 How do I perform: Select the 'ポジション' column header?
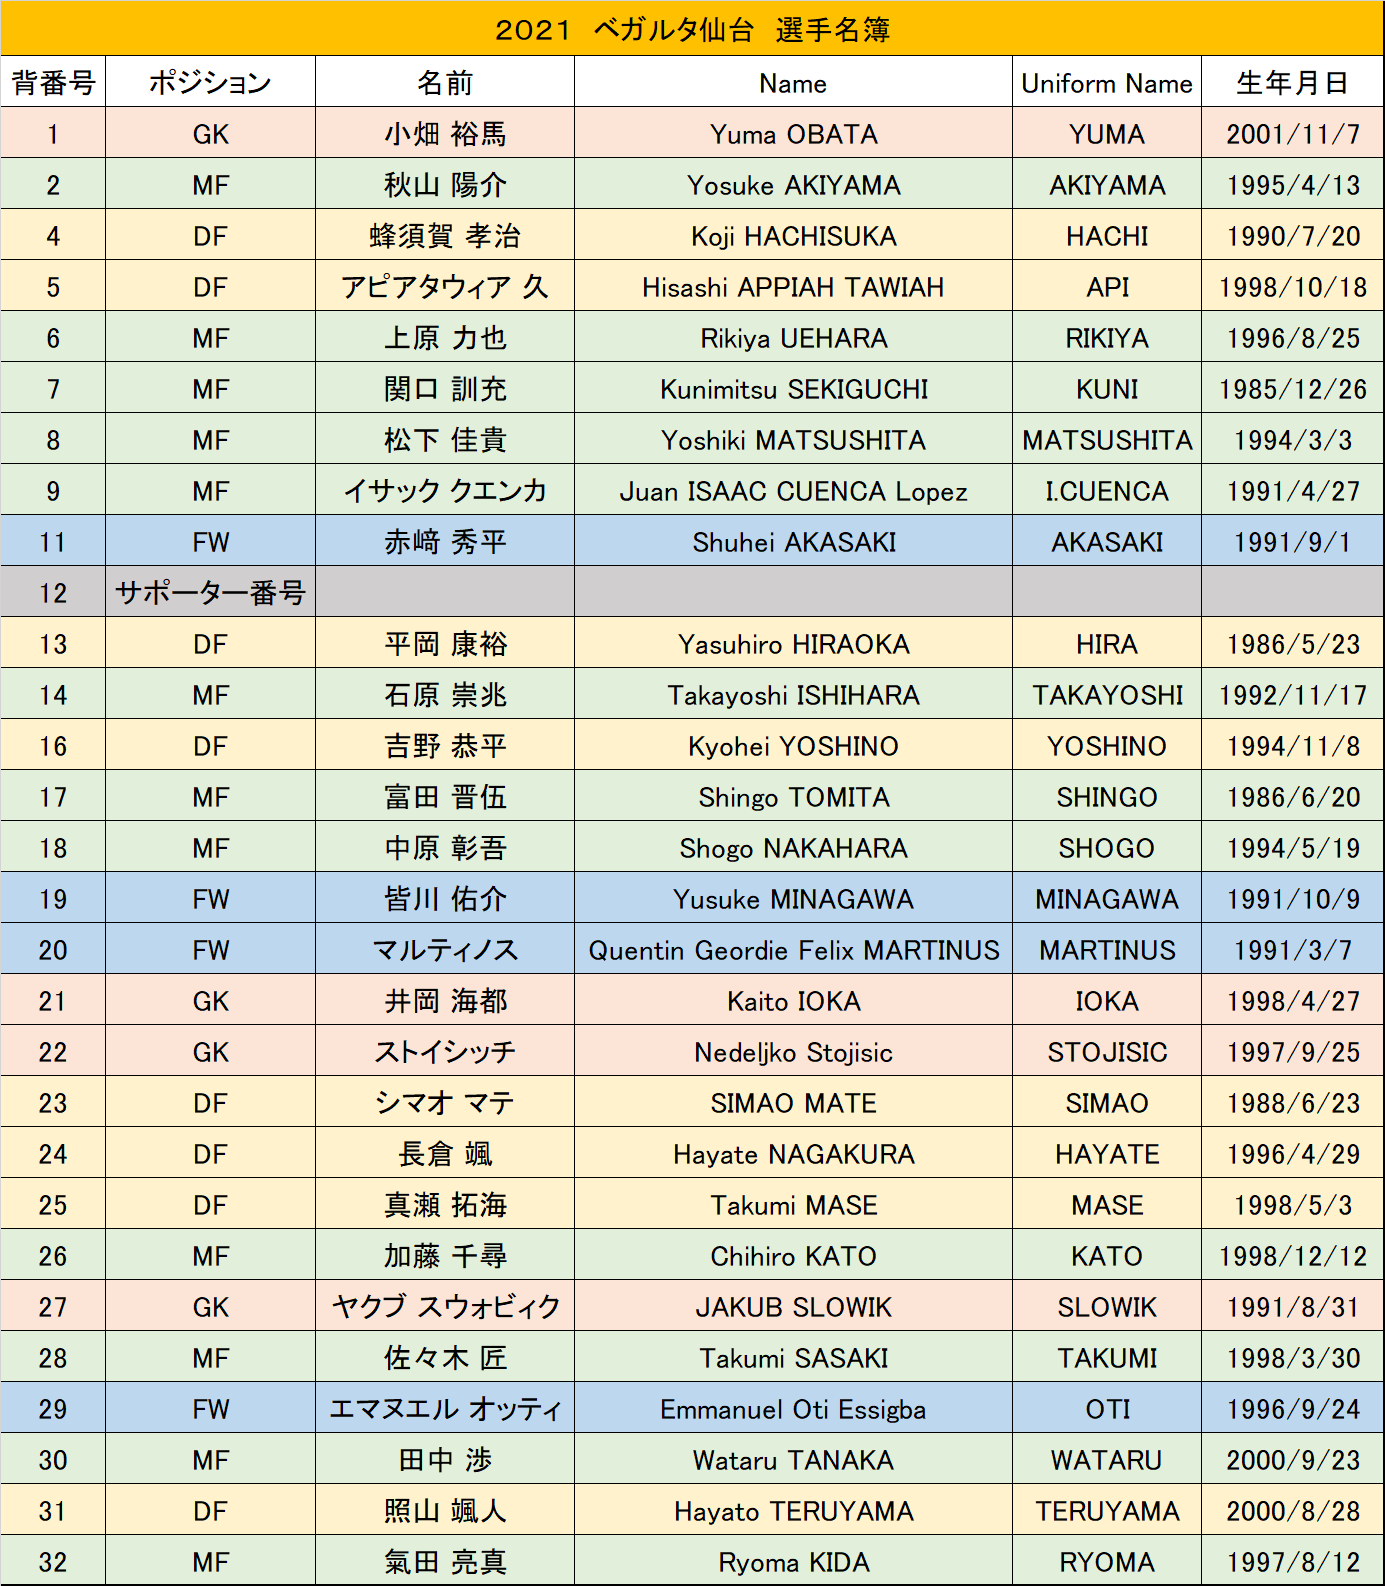(210, 82)
